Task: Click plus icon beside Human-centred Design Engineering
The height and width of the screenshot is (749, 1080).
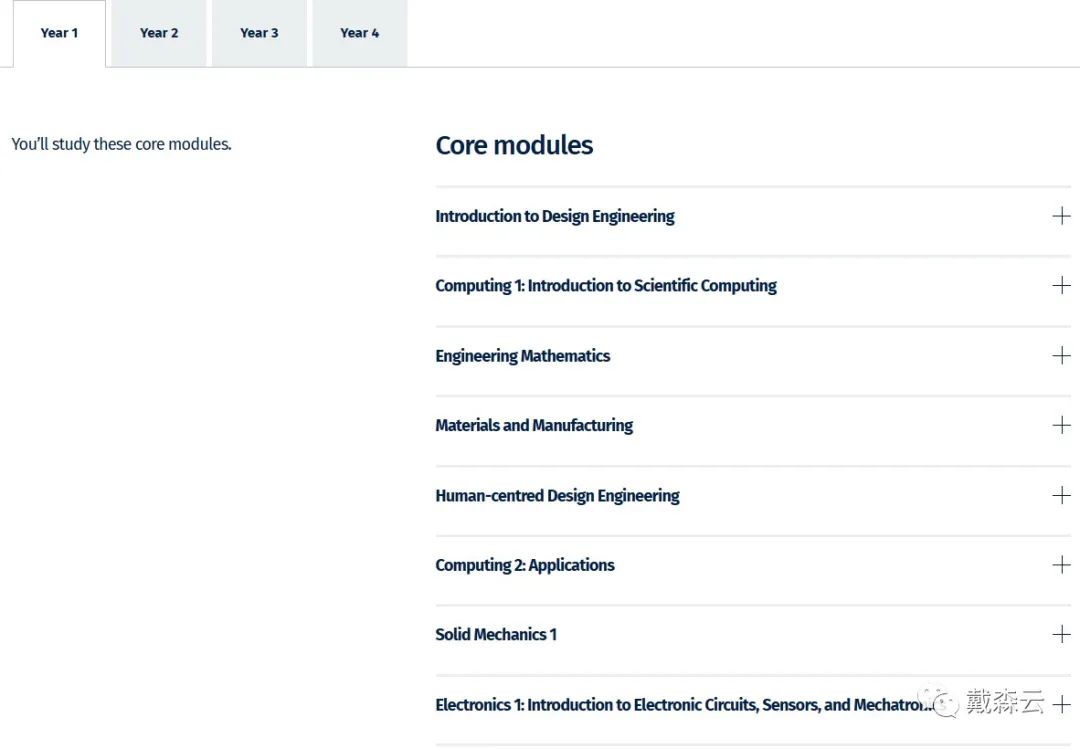Action: 1061,495
